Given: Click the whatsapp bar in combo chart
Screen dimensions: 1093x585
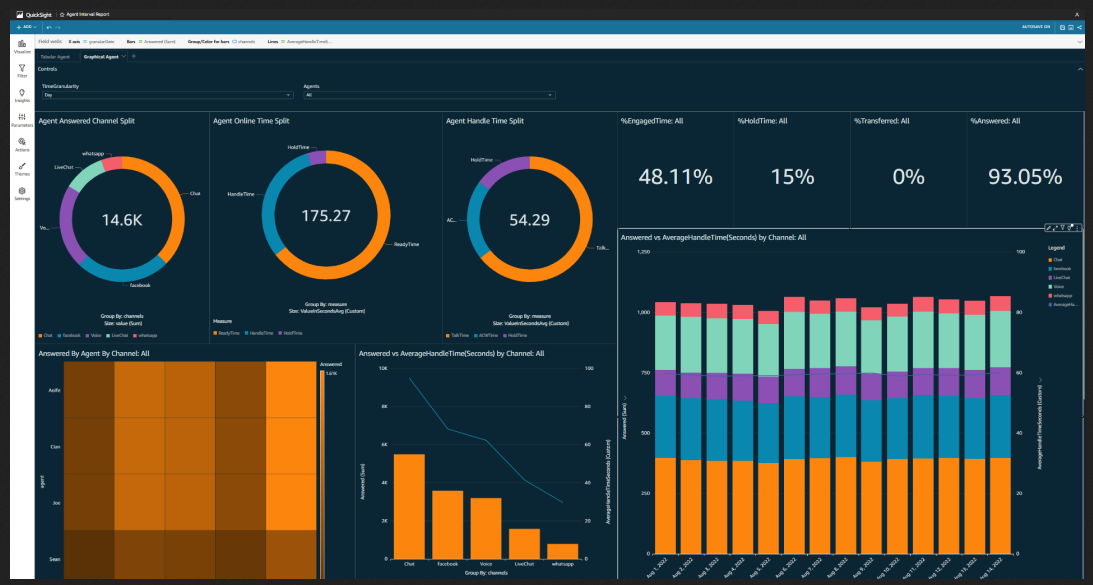Looking at the screenshot, I should [x=563, y=551].
